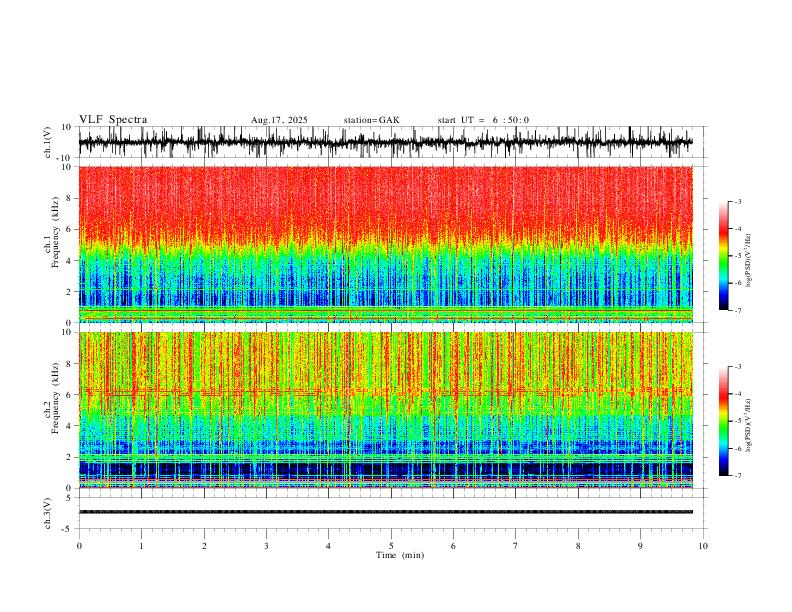The height and width of the screenshot is (612, 792).
Task: Click ch.1 spectrogram frequency tick "8"
Action: click(70, 198)
